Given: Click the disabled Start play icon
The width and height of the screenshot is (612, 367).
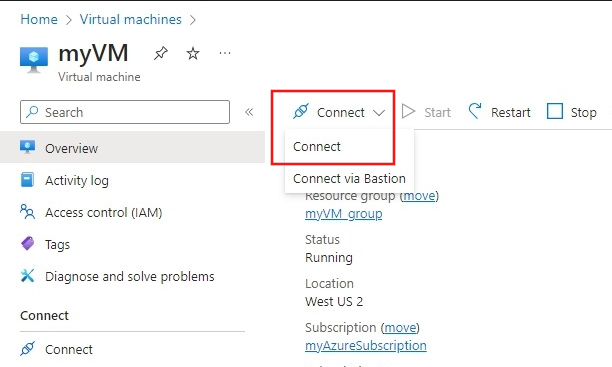Looking at the screenshot, I should point(408,112).
